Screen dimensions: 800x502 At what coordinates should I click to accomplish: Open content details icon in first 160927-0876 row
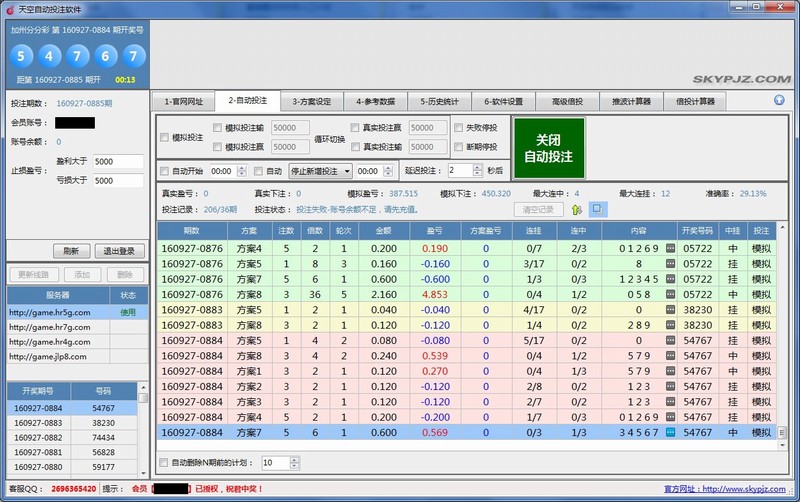pyautogui.click(x=671, y=247)
